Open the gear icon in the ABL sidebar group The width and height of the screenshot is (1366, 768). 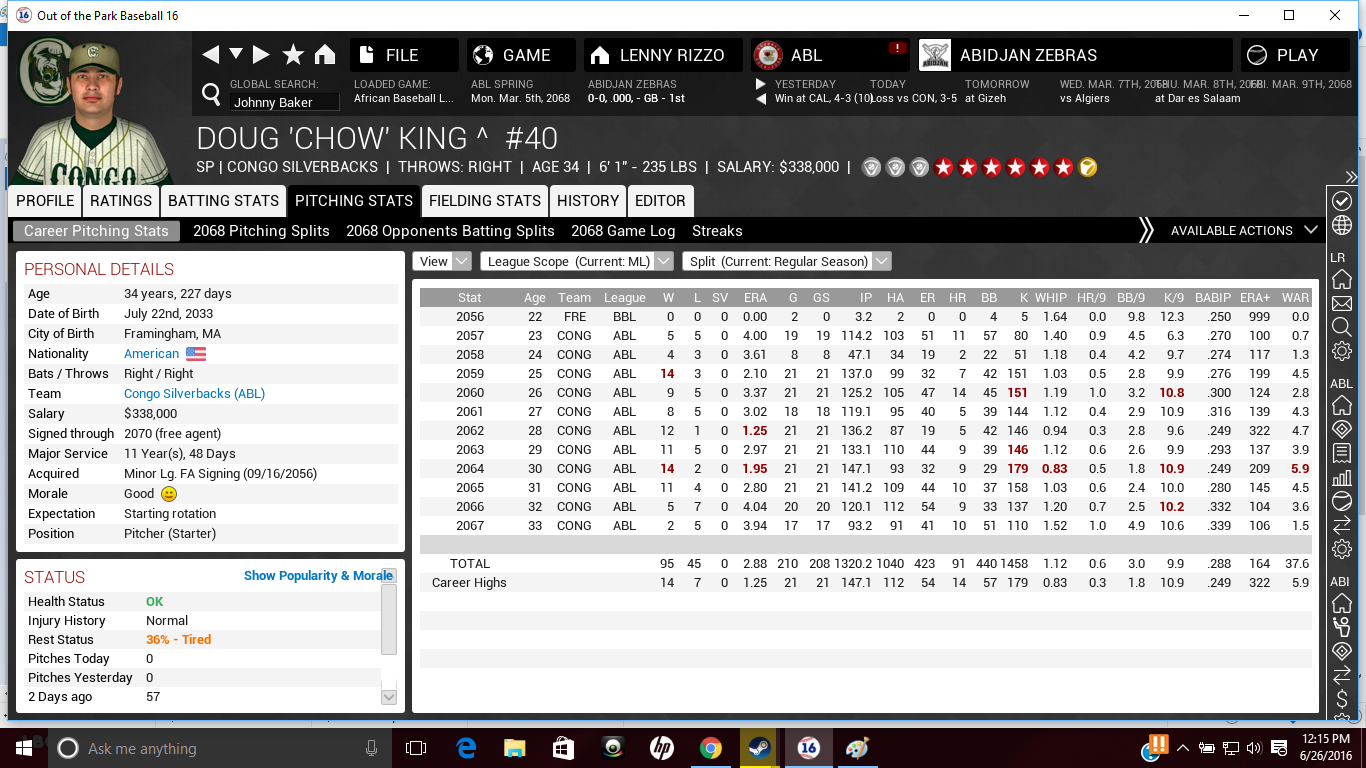(x=1342, y=549)
